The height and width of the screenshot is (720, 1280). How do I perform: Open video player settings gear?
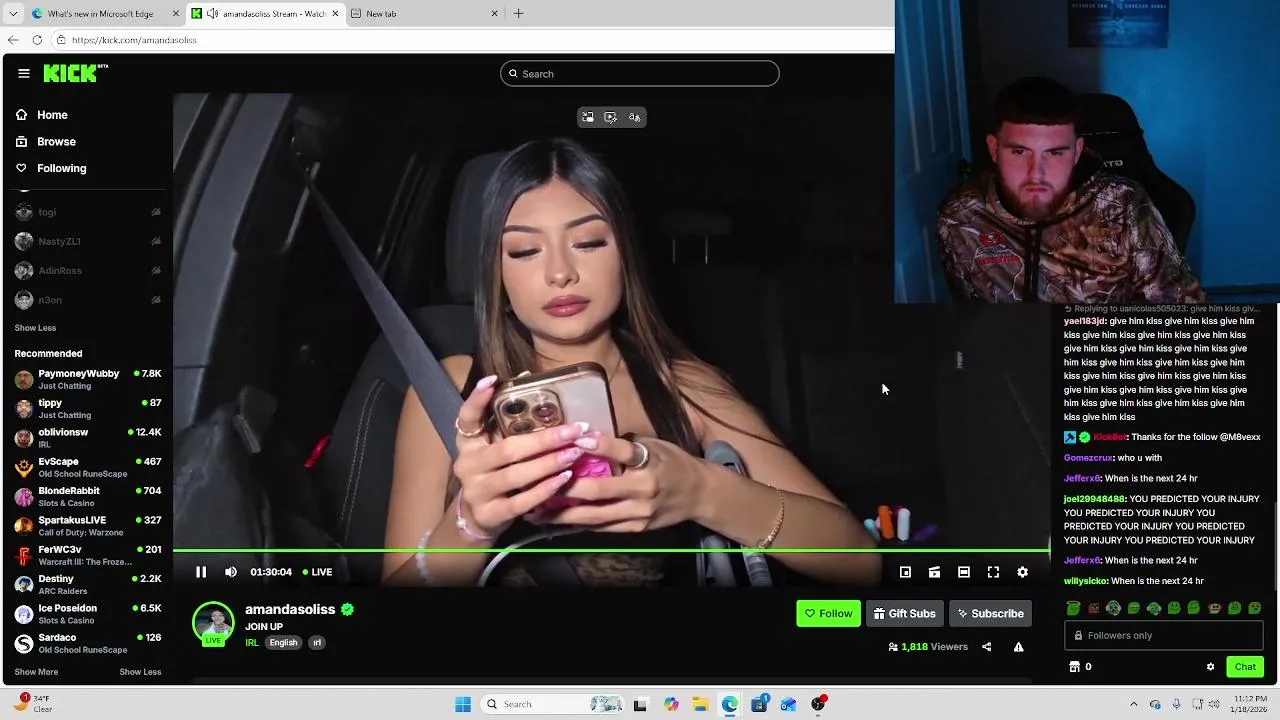point(1022,572)
